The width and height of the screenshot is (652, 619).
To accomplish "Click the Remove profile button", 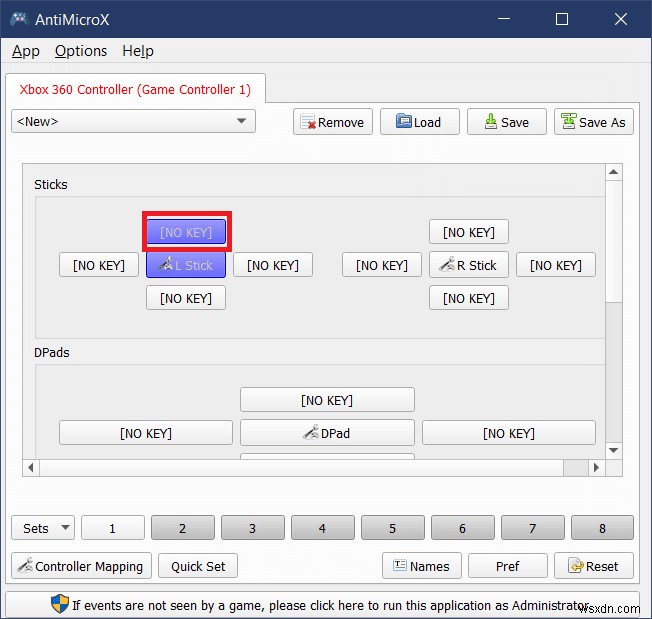I will [x=333, y=122].
